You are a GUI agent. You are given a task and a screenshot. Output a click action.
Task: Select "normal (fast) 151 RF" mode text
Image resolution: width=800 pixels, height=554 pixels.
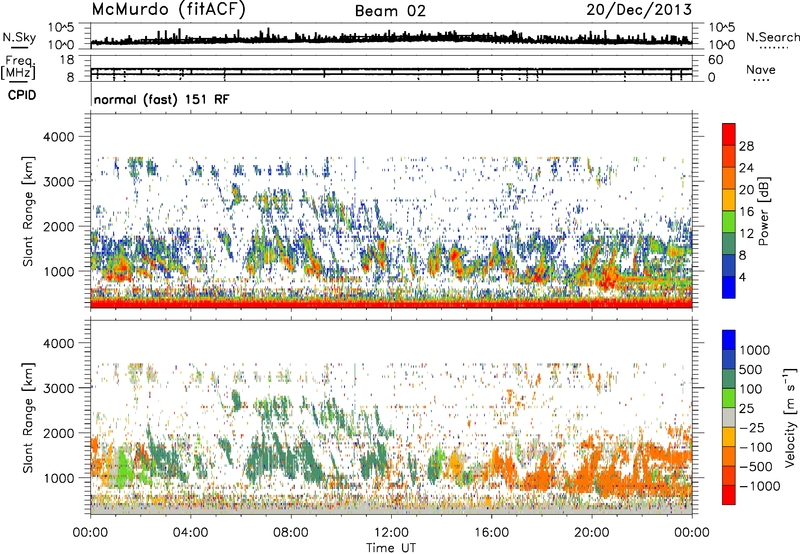161,99
